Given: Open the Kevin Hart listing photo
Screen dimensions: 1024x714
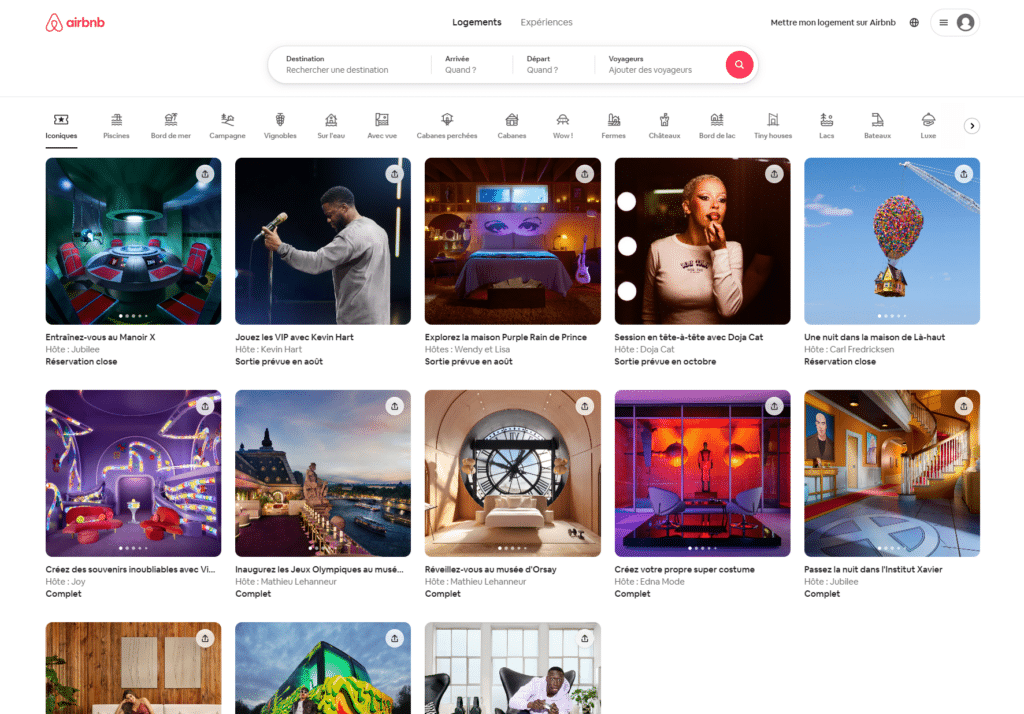Looking at the screenshot, I should click(x=322, y=241).
